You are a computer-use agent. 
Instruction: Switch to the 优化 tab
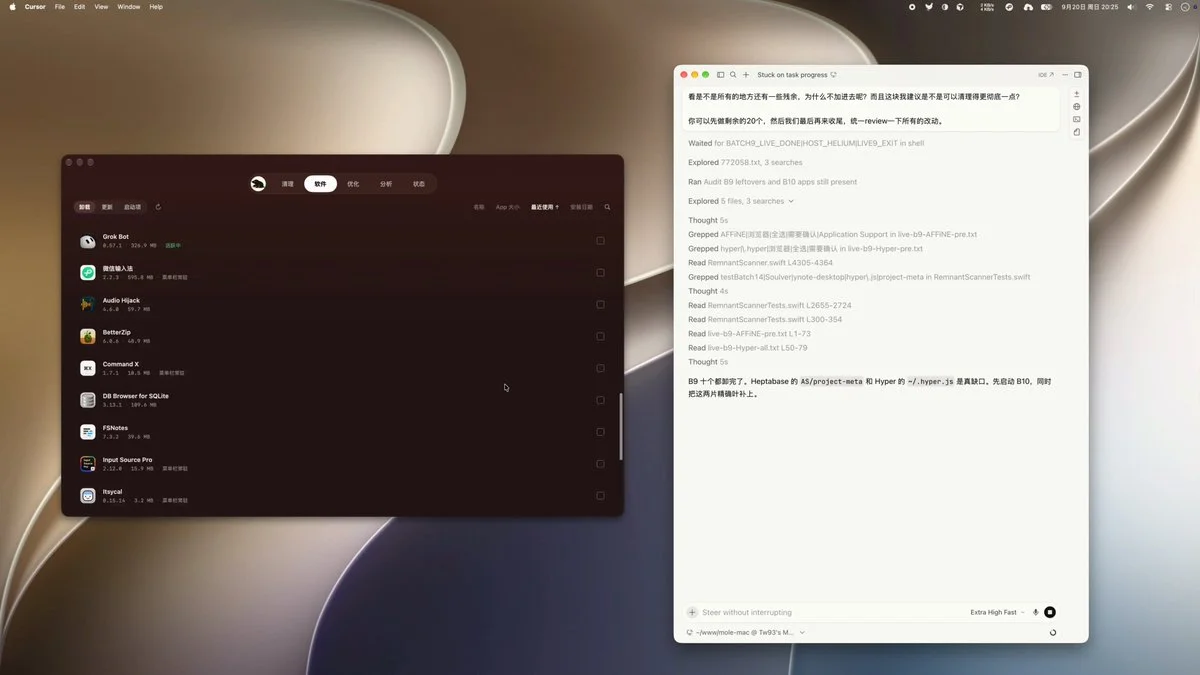353,184
